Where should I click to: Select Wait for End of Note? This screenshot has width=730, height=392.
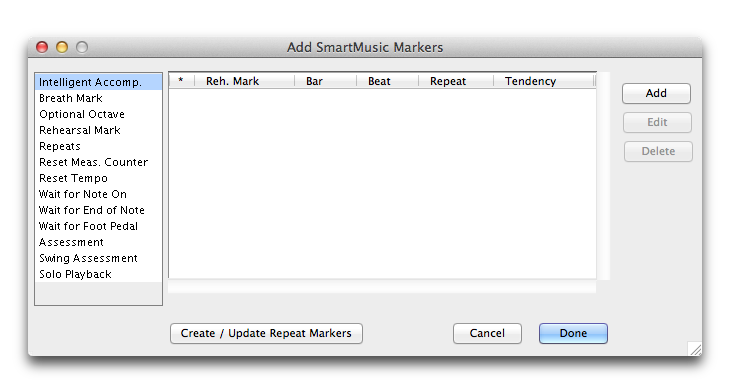pos(98,210)
